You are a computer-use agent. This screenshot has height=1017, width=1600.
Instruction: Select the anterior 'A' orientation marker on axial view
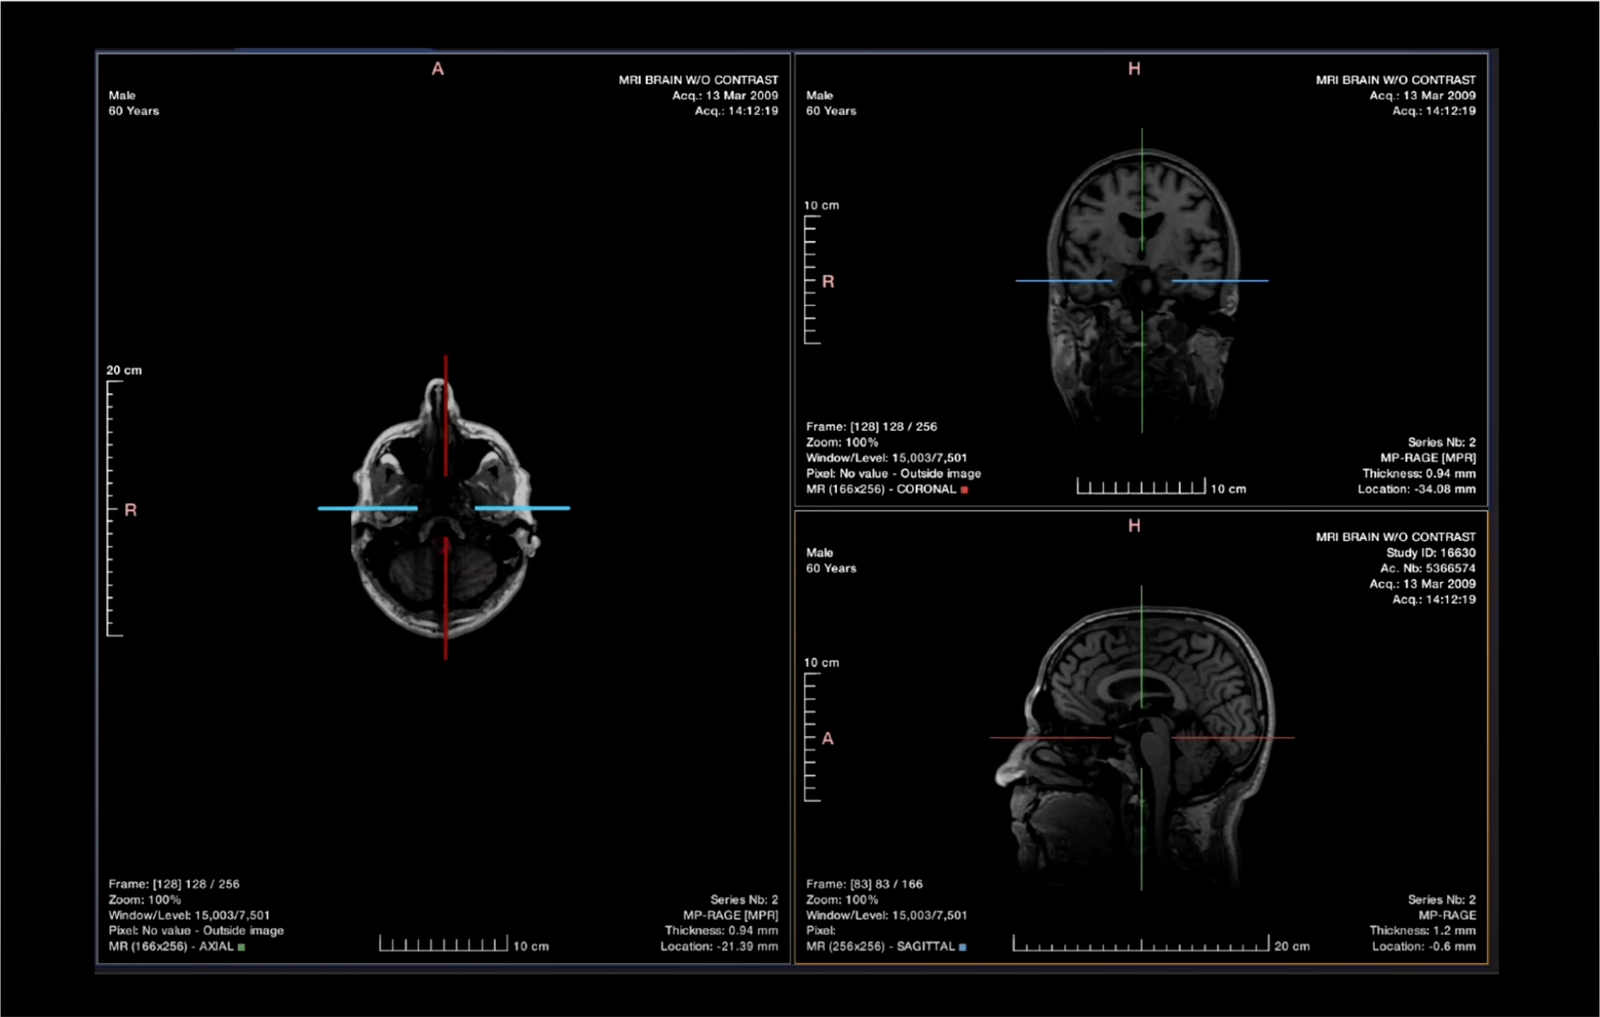437,69
